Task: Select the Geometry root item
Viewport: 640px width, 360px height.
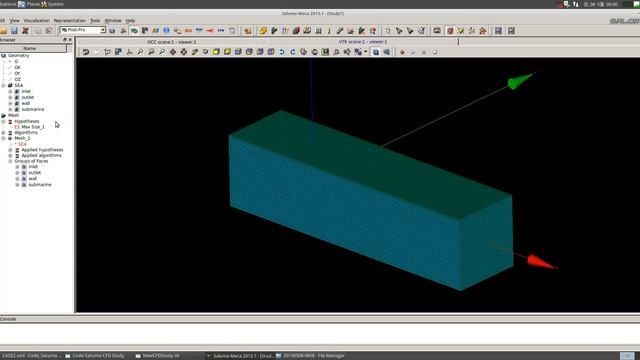Action: [18, 56]
